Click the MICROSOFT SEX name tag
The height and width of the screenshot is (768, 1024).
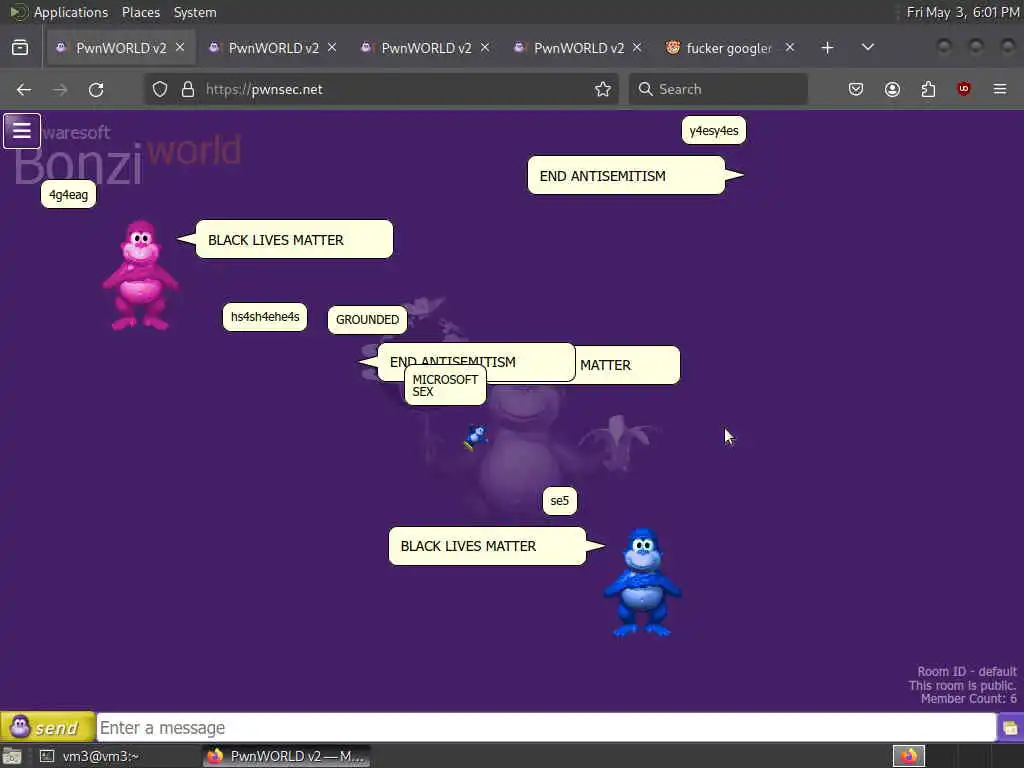click(445, 385)
